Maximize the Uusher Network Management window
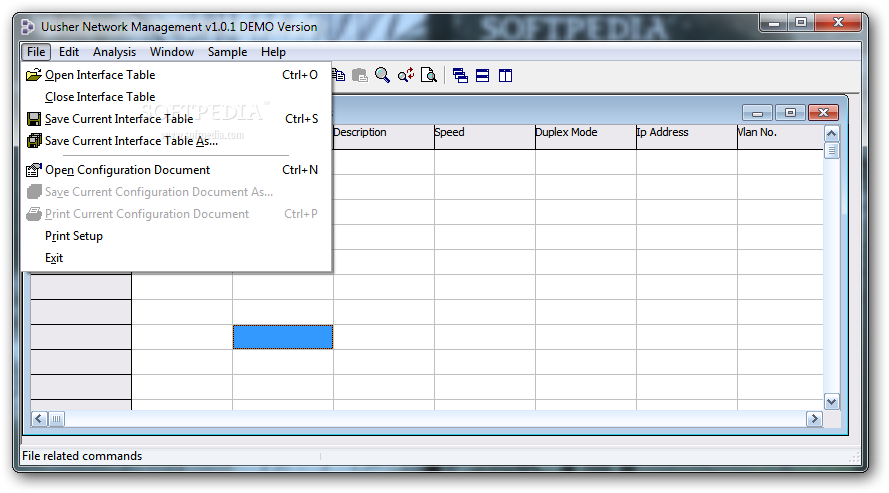 coord(801,23)
